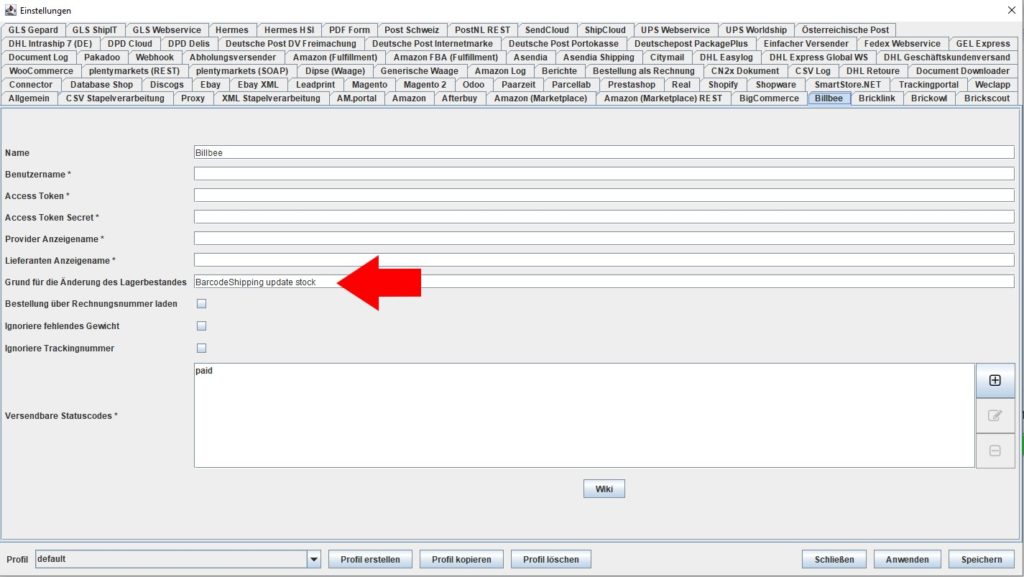Switch to the Weclapp tab

pos(993,85)
